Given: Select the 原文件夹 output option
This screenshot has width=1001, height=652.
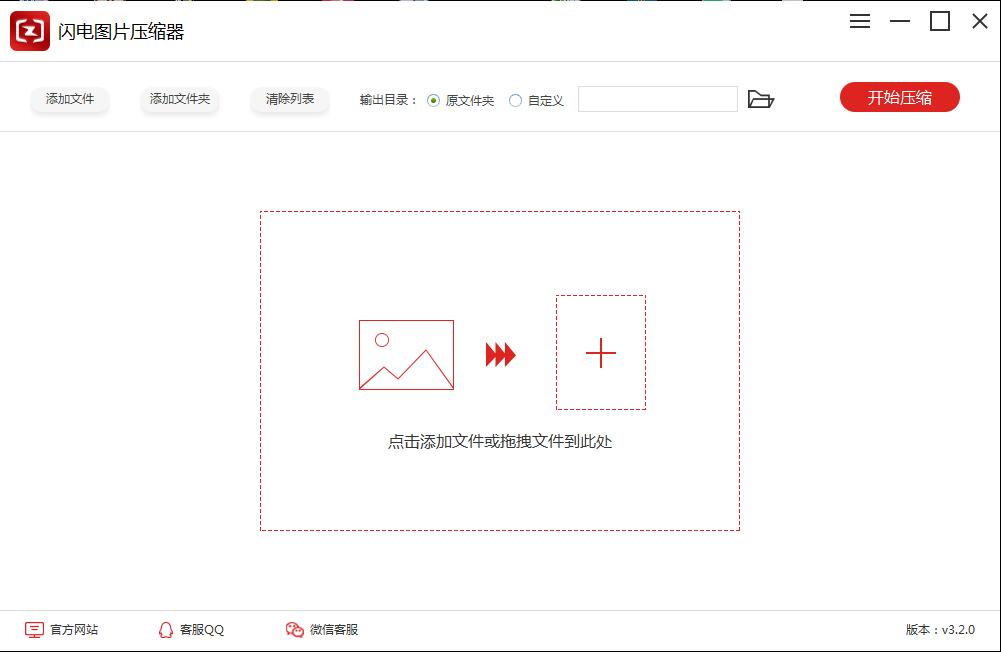Looking at the screenshot, I should (431, 100).
